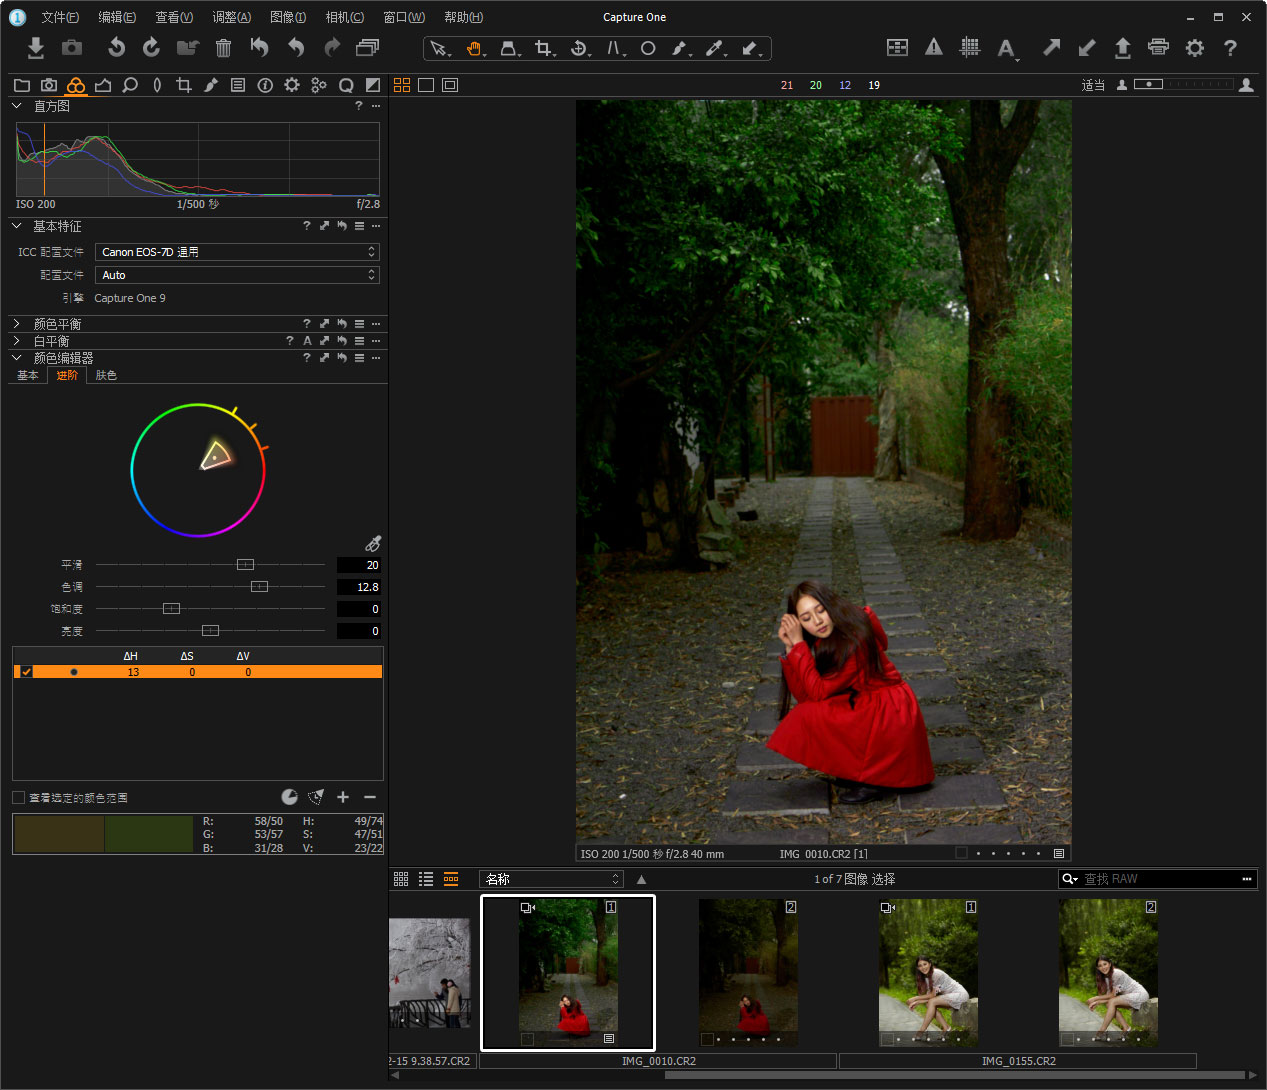Open the color tool tab icon
The height and width of the screenshot is (1090, 1267).
pos(76,86)
